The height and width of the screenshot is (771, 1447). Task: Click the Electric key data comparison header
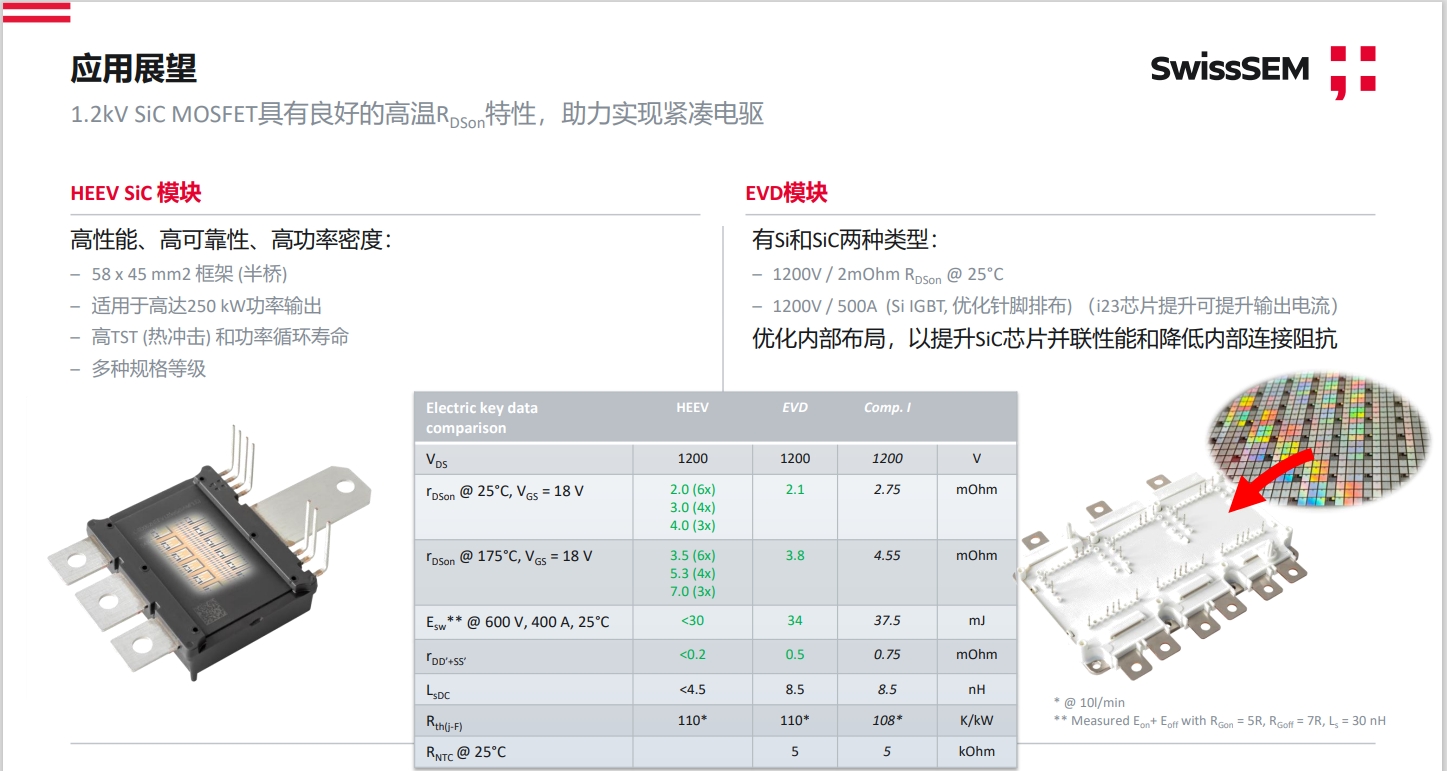coord(482,417)
